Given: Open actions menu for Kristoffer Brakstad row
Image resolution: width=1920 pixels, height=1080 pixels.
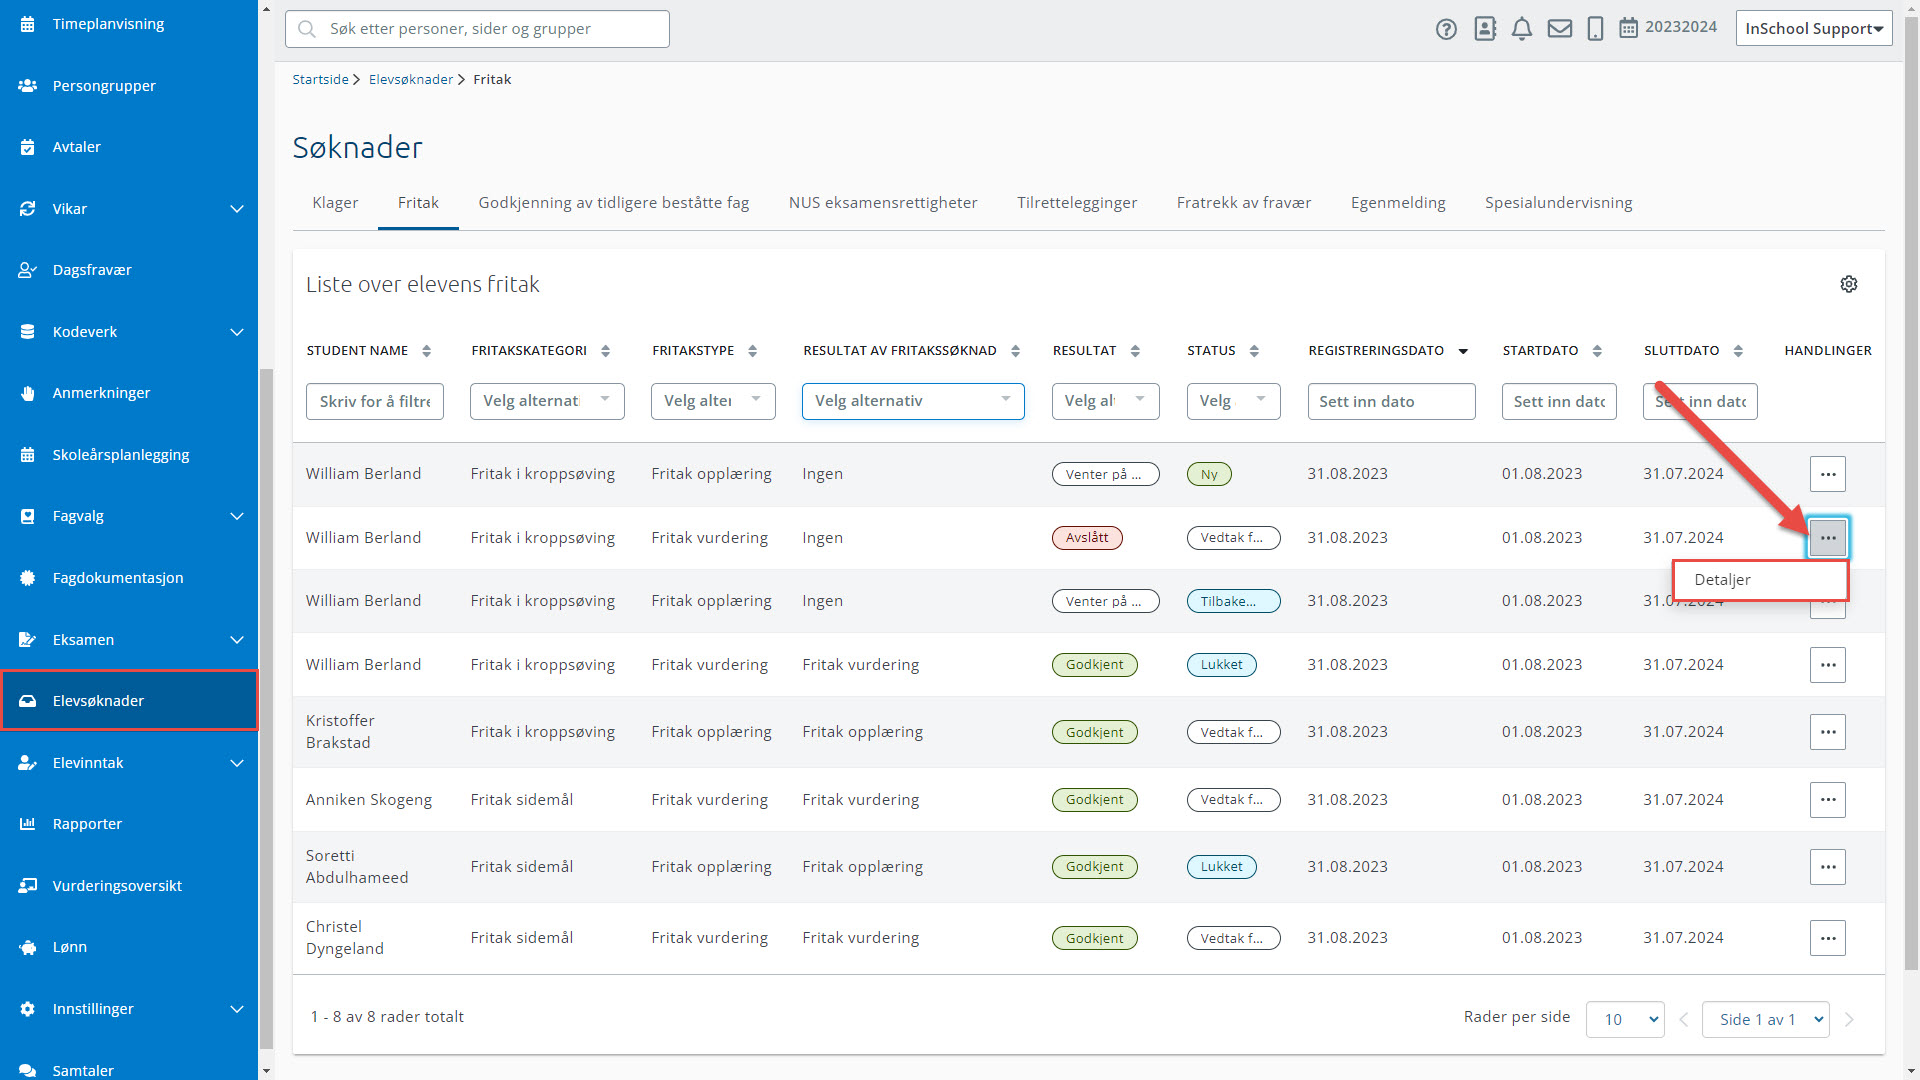Looking at the screenshot, I should coord(1827,732).
